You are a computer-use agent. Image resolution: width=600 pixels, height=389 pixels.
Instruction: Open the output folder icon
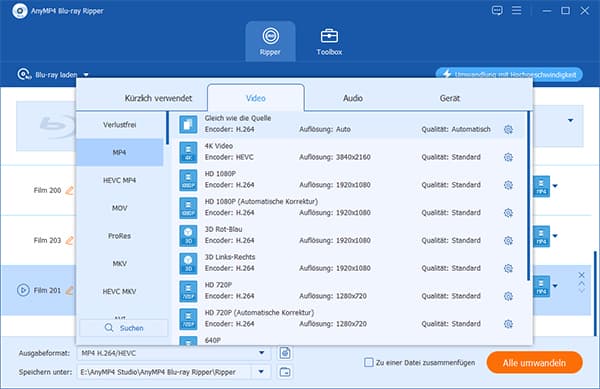pyautogui.click(x=285, y=372)
